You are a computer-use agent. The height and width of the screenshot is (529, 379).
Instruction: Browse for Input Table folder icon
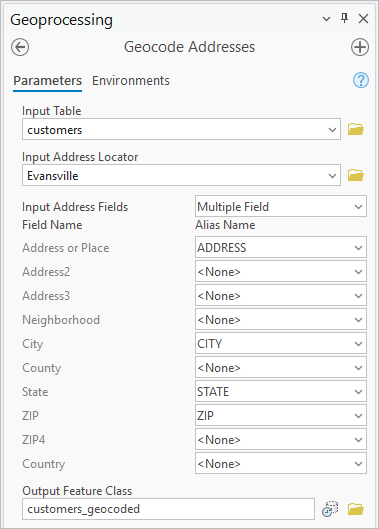click(x=356, y=129)
